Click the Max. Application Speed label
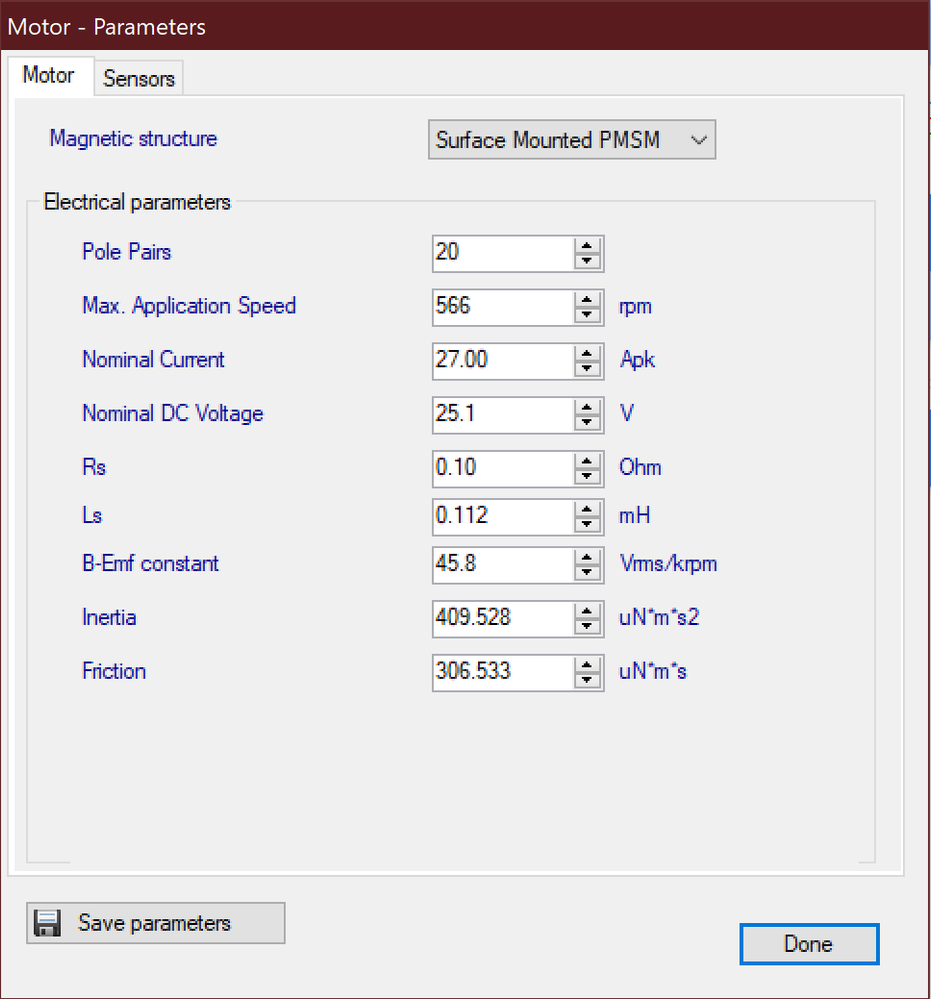 click(x=189, y=306)
